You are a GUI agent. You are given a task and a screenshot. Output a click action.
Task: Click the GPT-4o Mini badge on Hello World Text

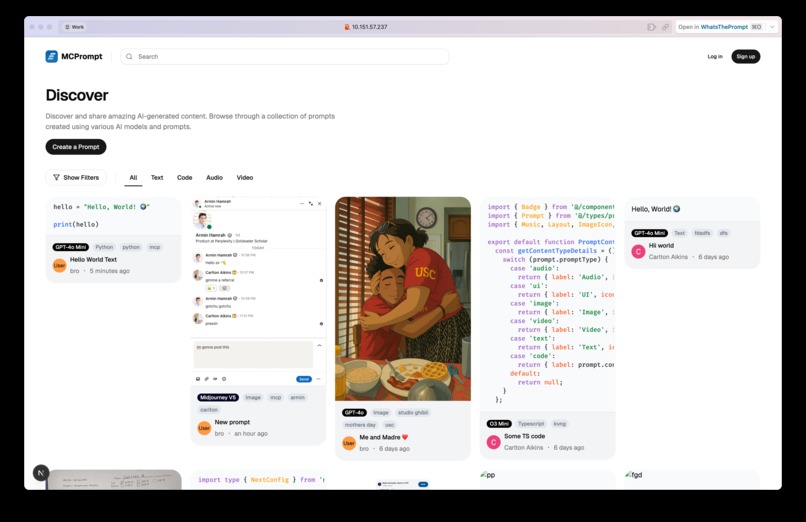70,247
